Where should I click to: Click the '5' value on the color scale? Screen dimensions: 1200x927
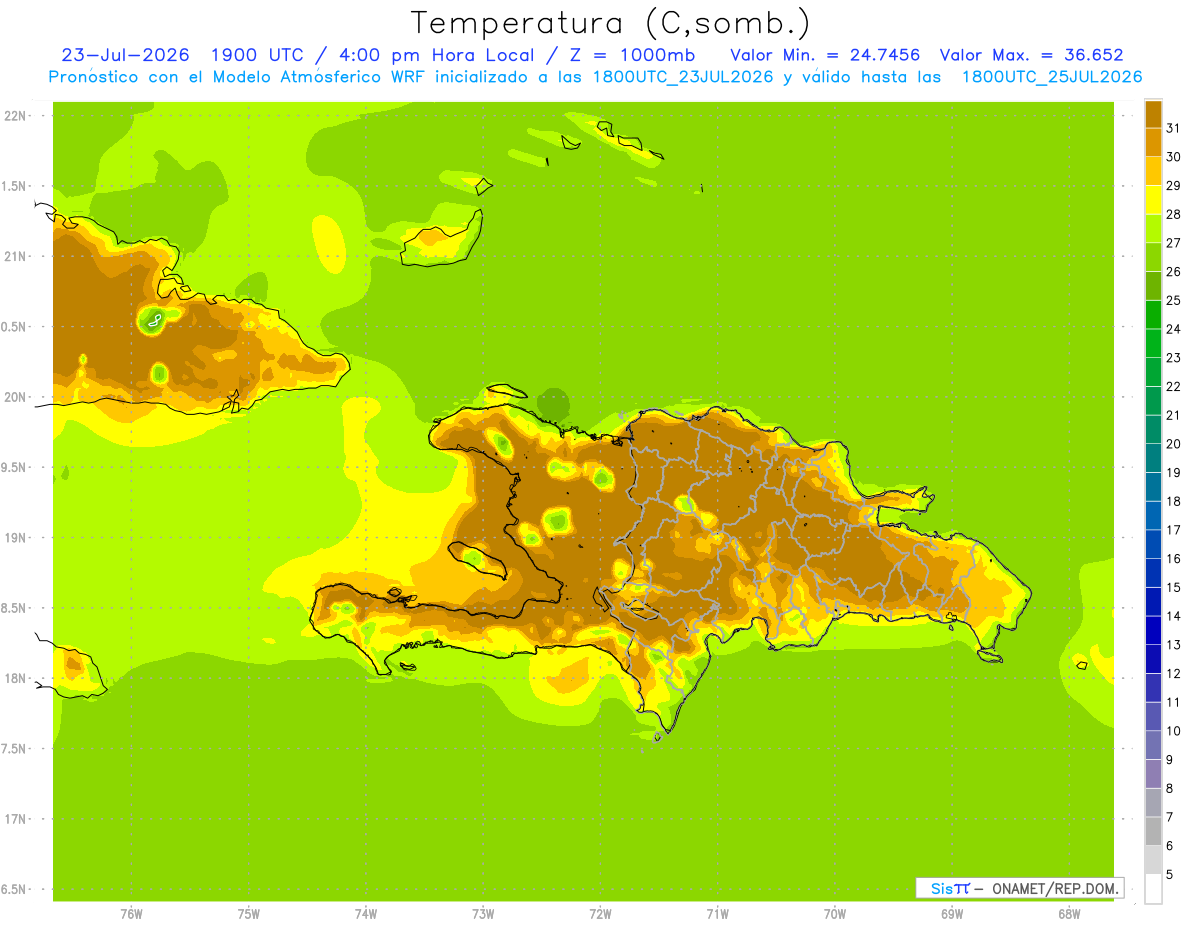pyautogui.click(x=1170, y=875)
